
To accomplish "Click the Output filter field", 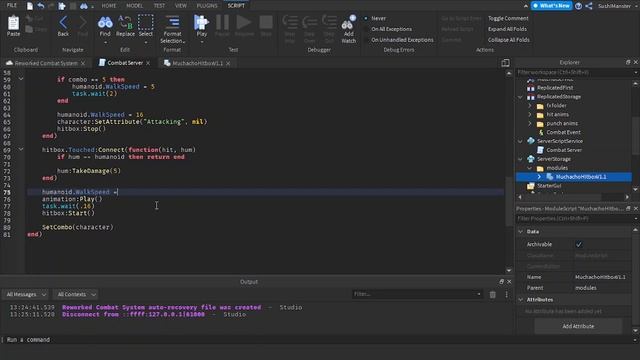I will 417,294.
